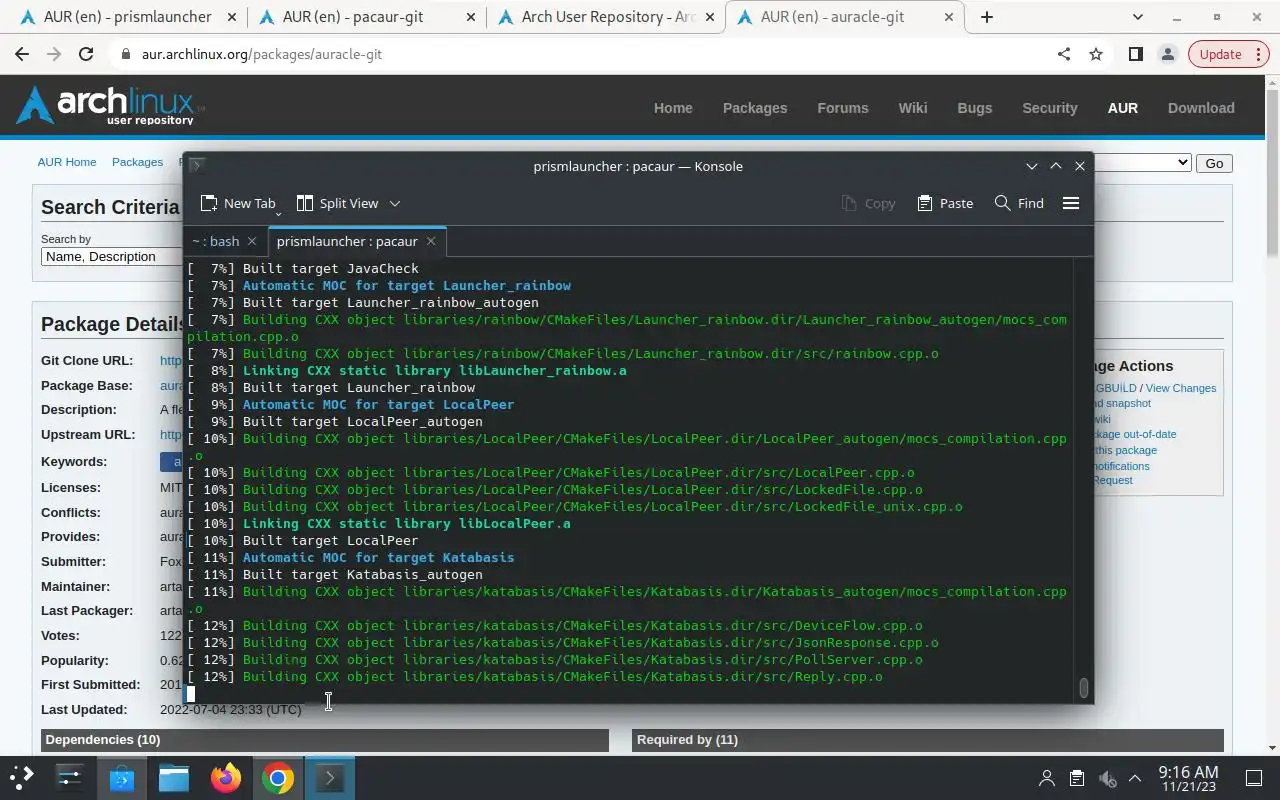1280x800 pixels.
Task: Open the KDE application launcher
Action: click(x=21, y=777)
